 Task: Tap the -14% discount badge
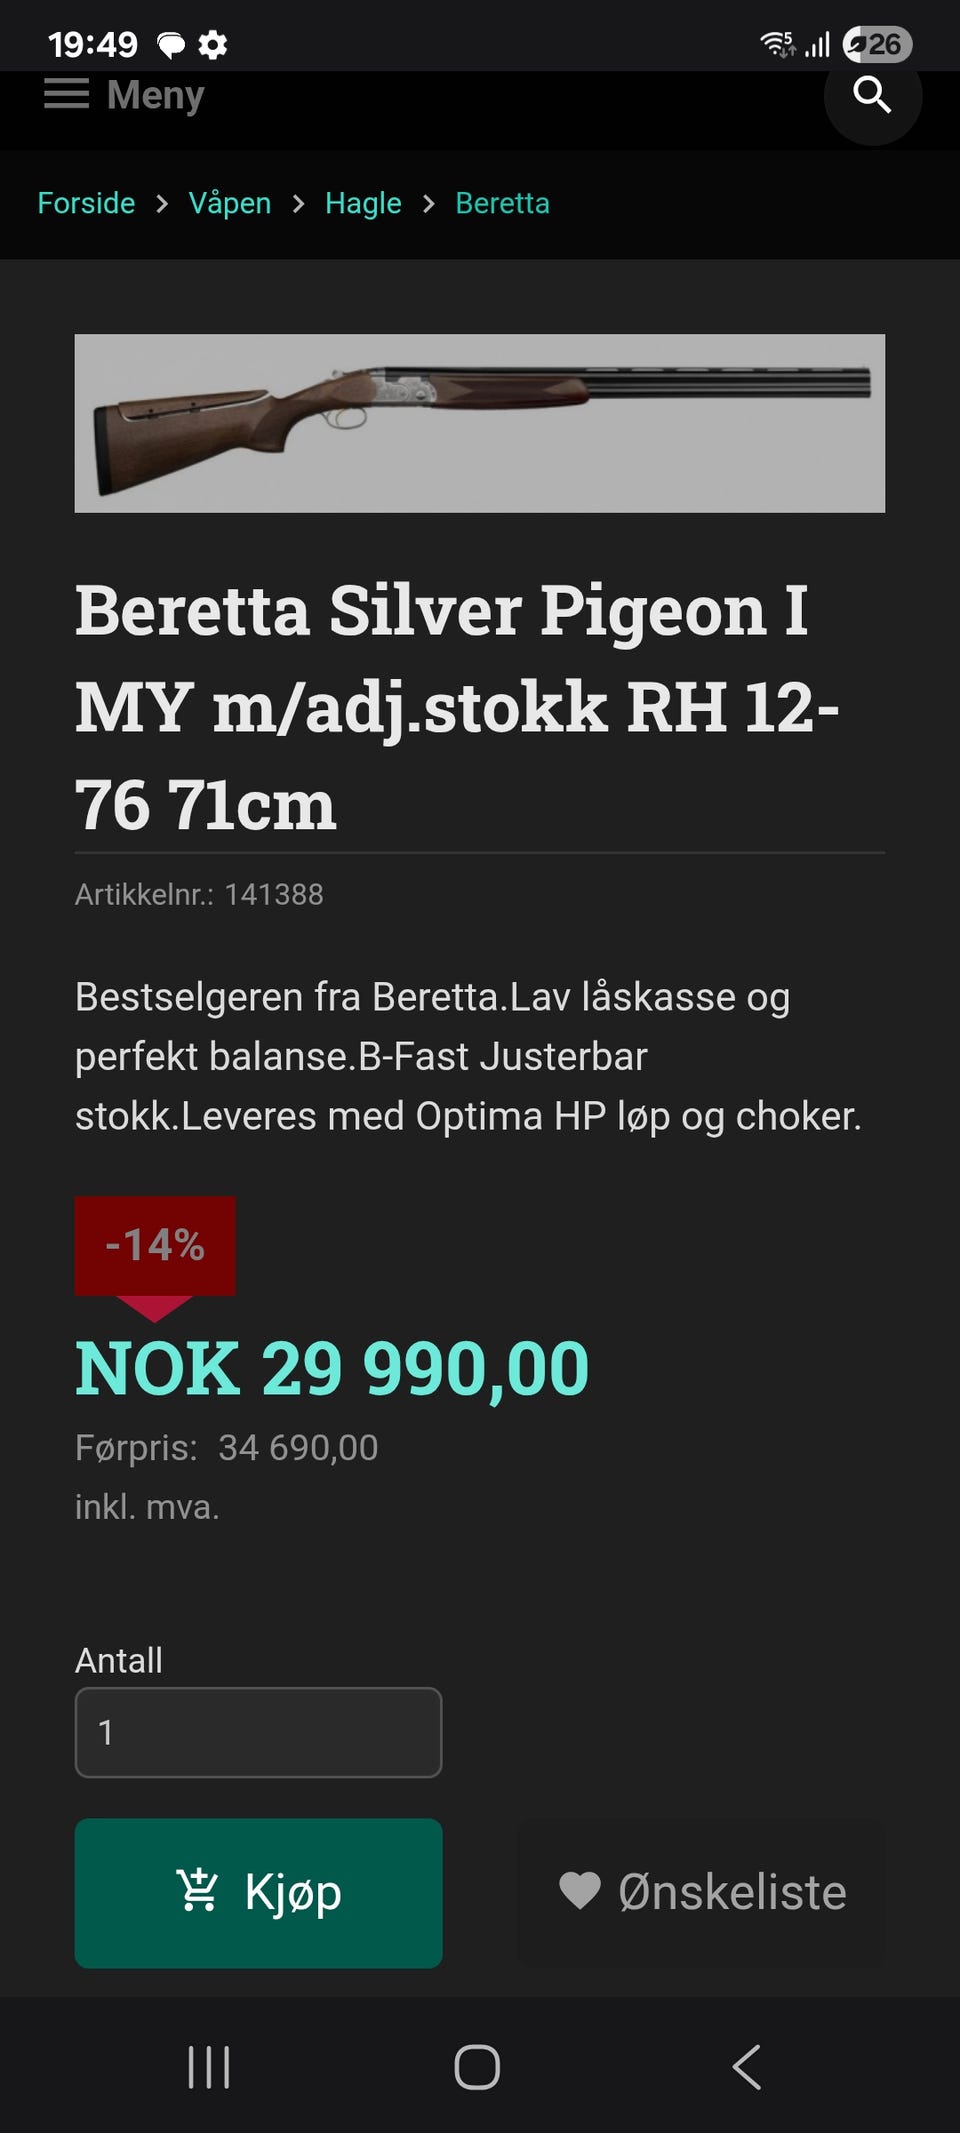click(x=155, y=1245)
